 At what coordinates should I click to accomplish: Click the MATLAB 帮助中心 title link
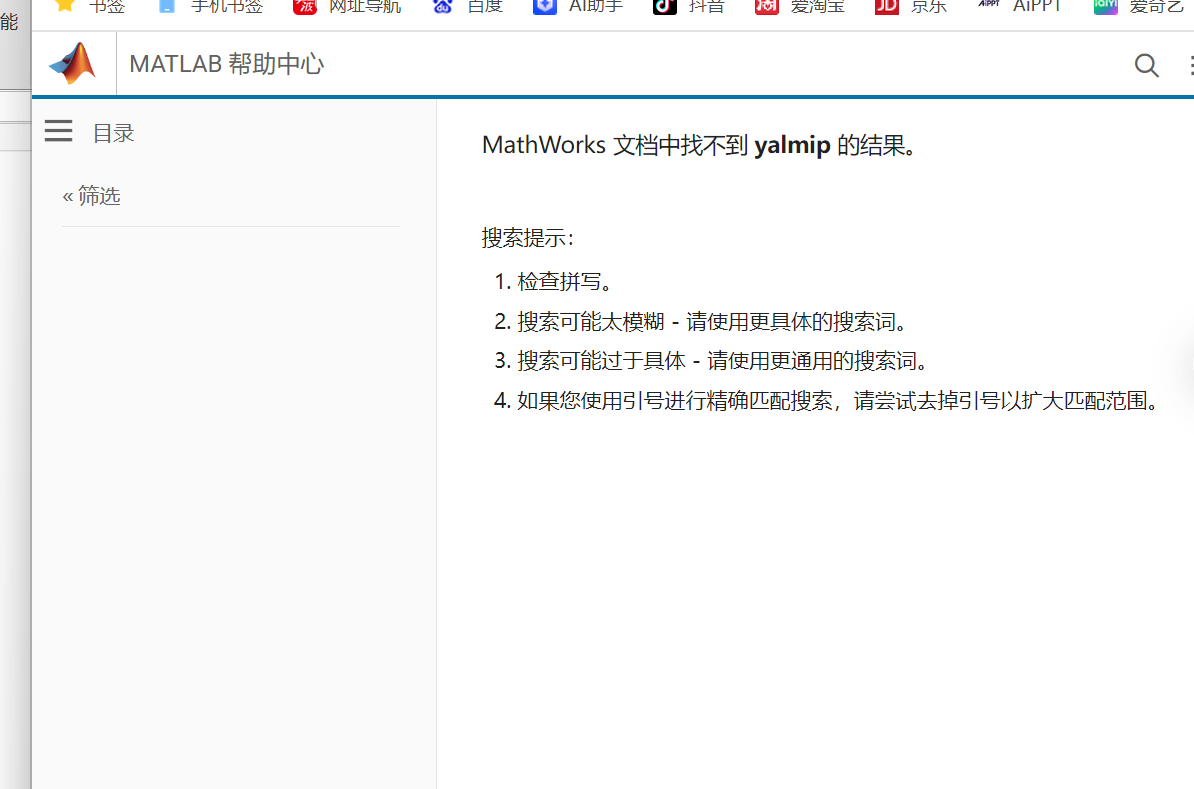coord(227,65)
